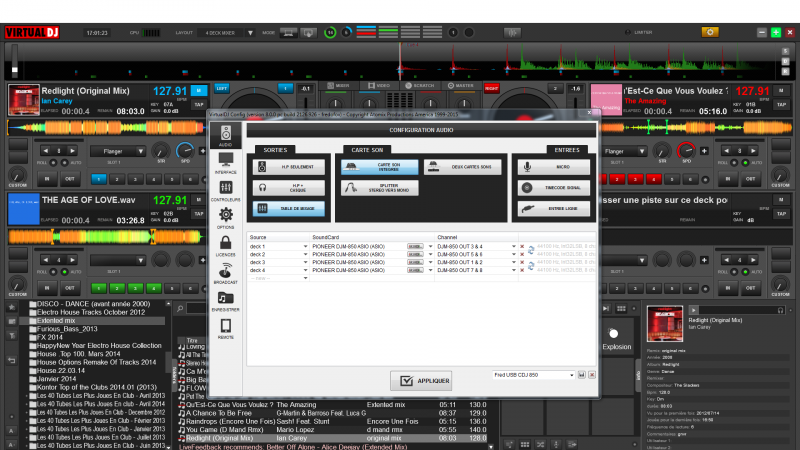Image resolution: width=800 pixels, height=450 pixels.
Task: Open the Broadcast settings section
Action: click(x=225, y=273)
